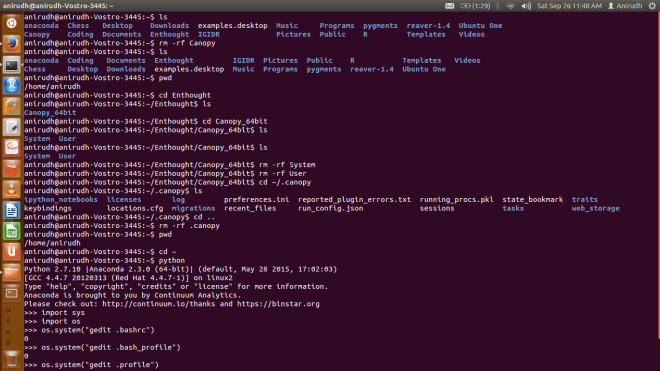Open the Bluetooth indicator

[x=498, y=6]
